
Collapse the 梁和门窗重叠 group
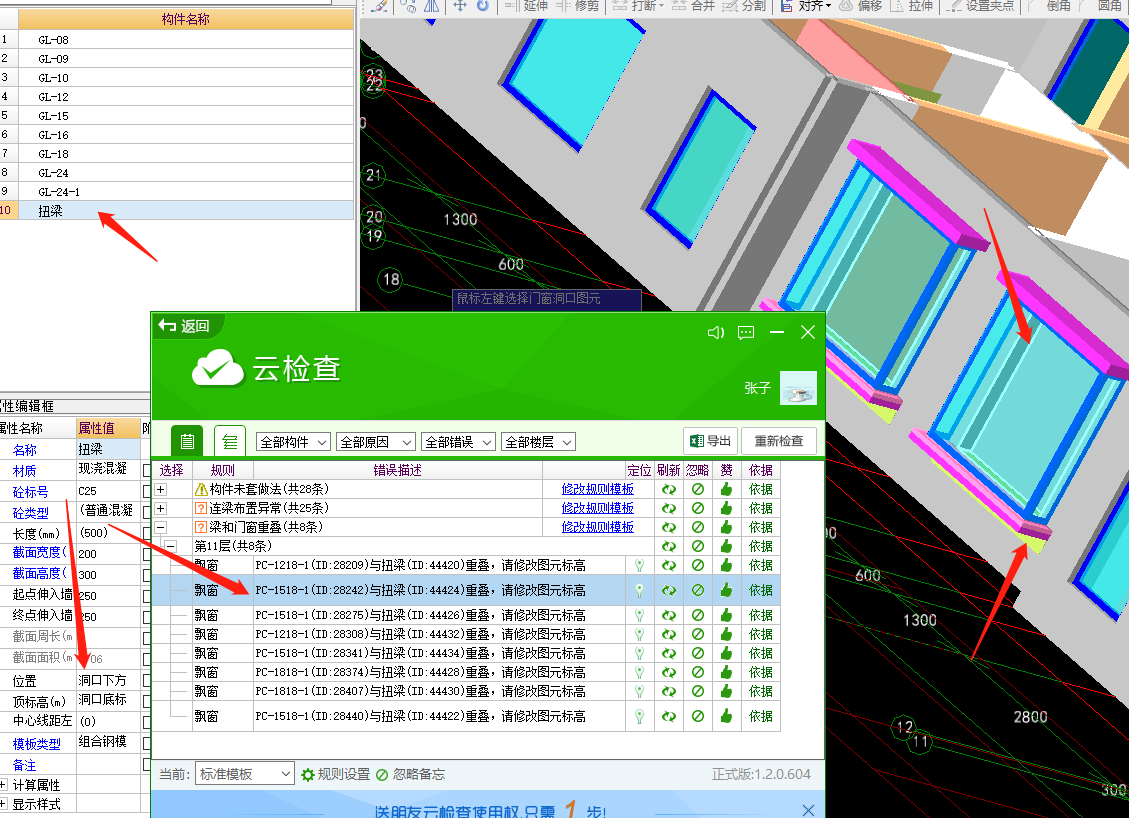pos(161,528)
